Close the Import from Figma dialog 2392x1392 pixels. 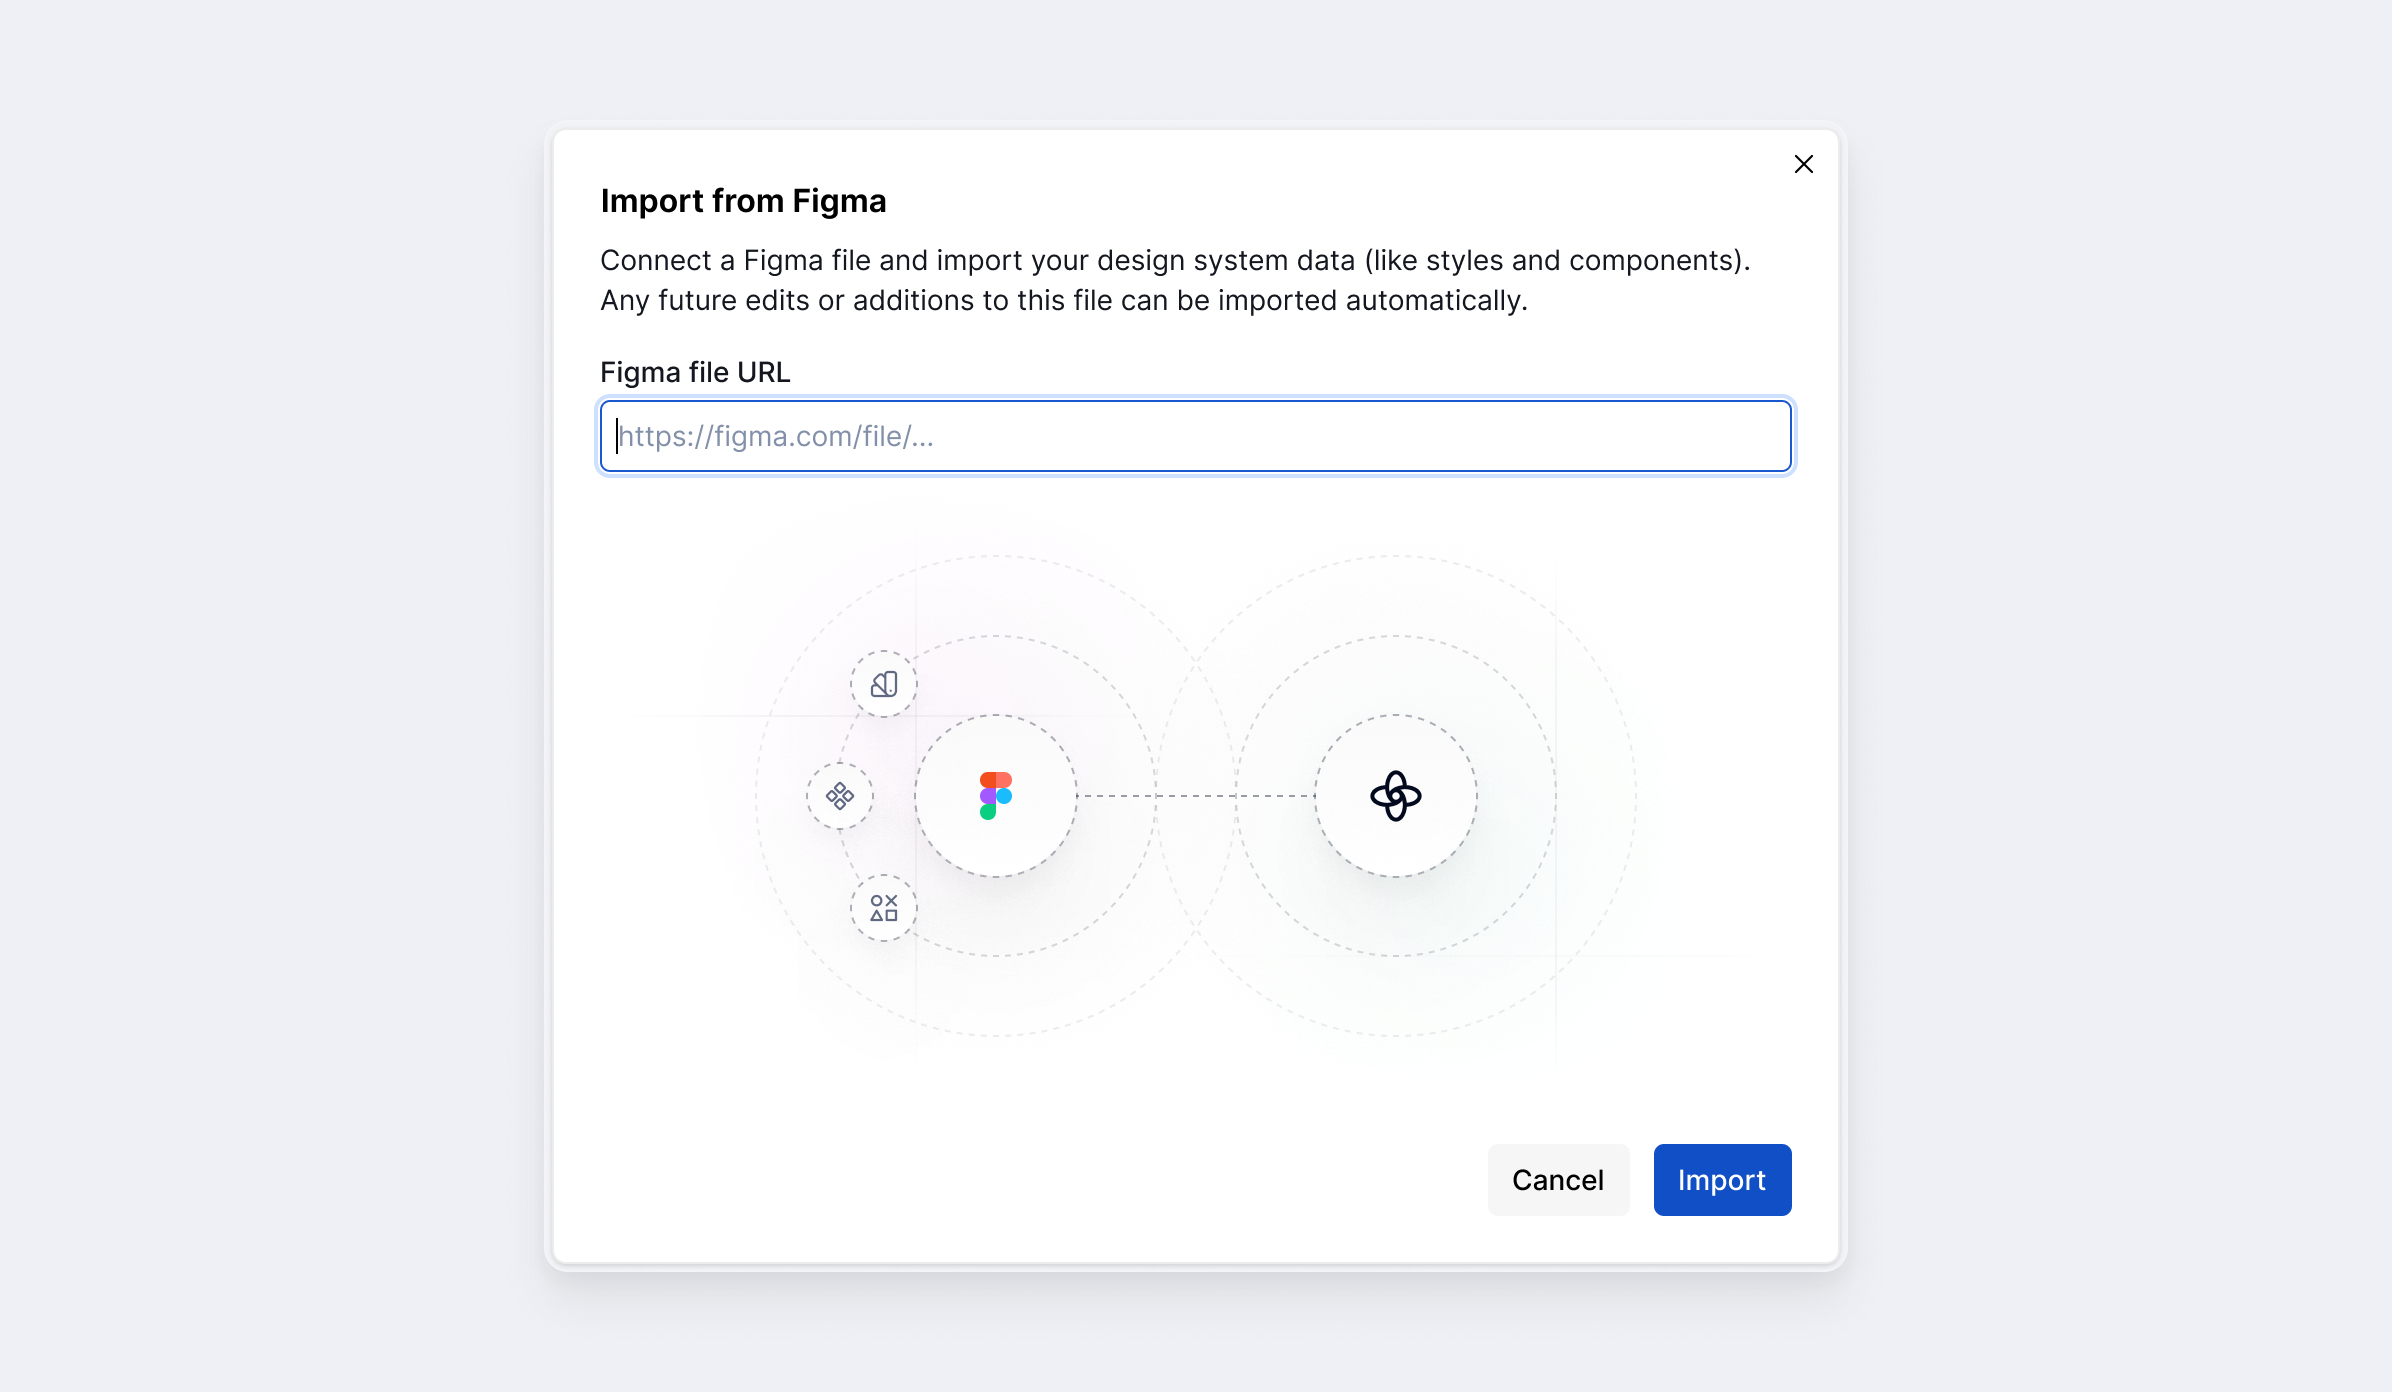click(x=1803, y=164)
